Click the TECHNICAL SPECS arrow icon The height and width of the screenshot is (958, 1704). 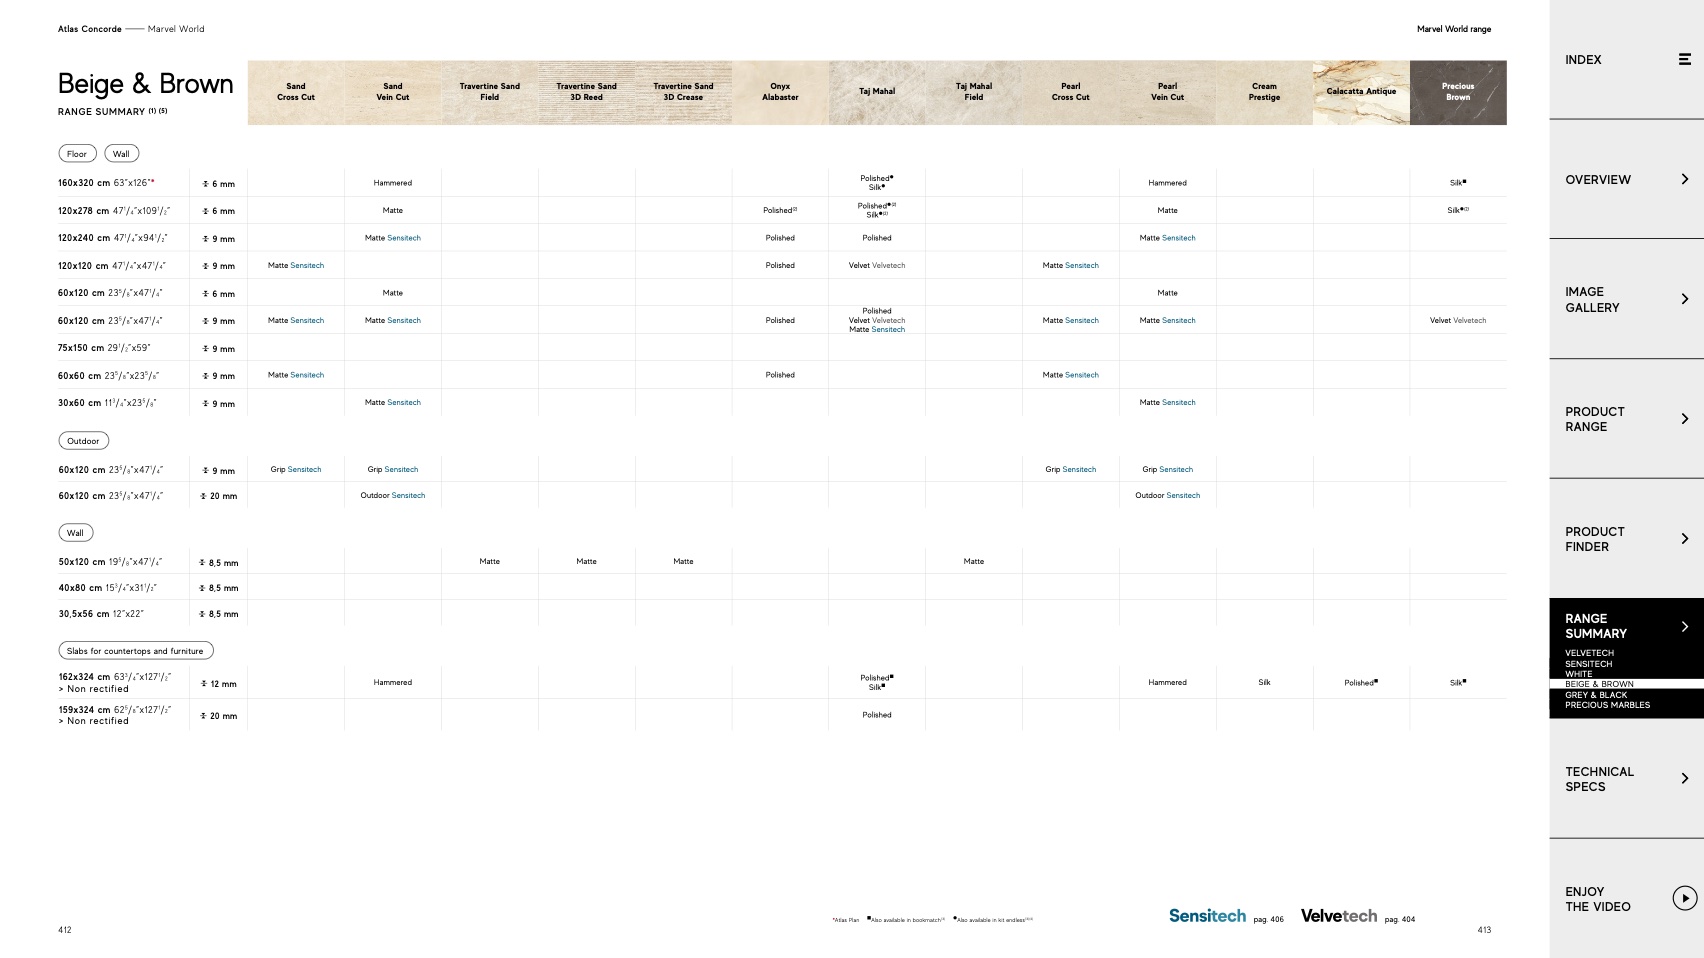pos(1684,779)
